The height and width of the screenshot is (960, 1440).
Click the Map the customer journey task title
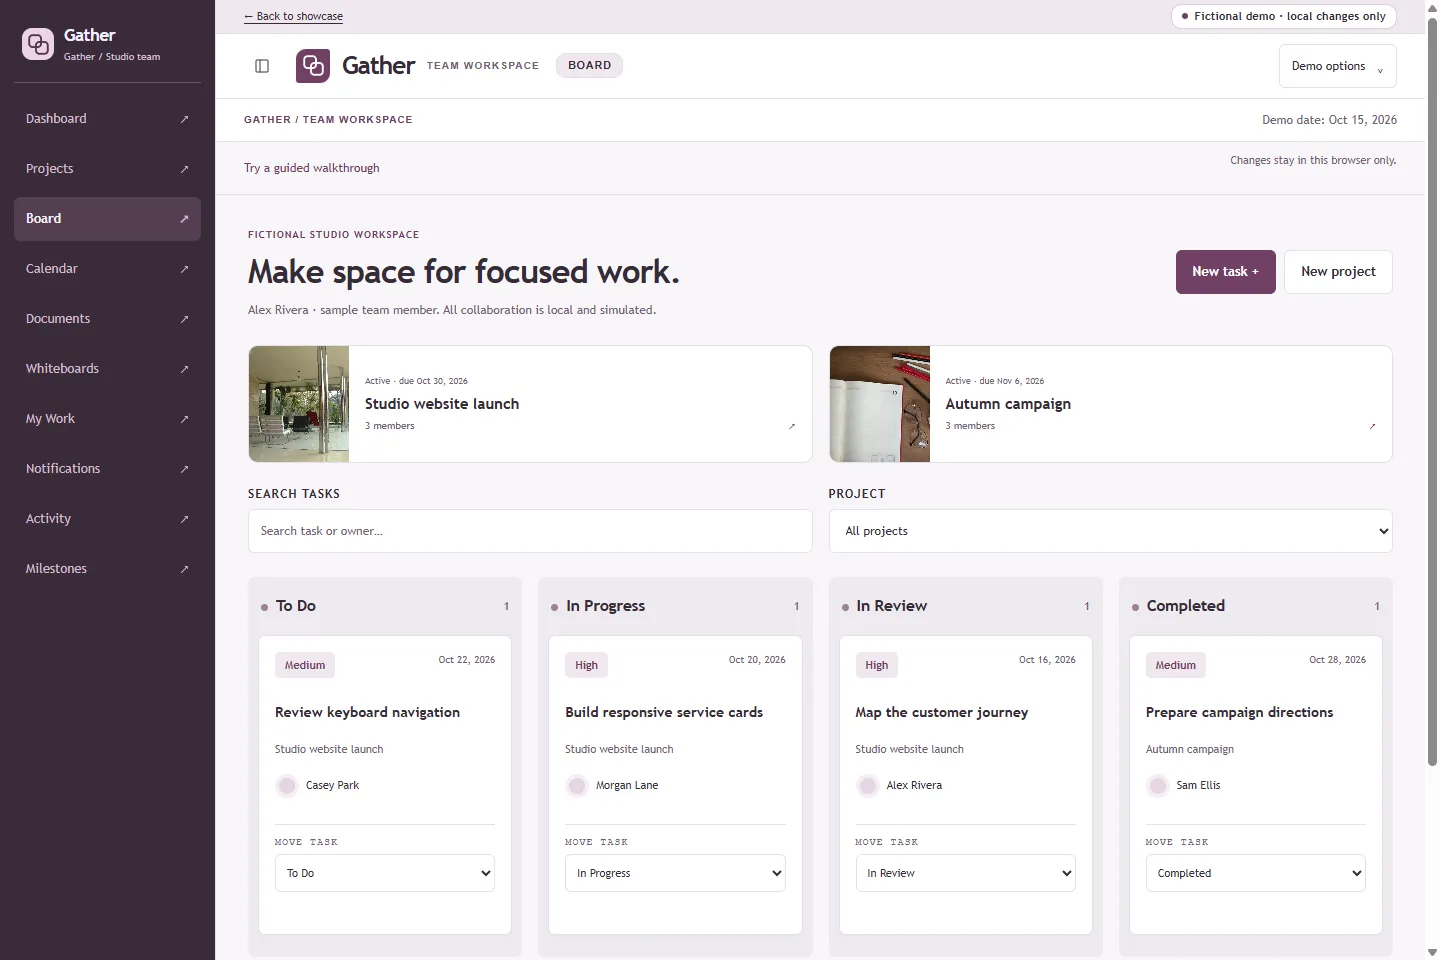942,713
